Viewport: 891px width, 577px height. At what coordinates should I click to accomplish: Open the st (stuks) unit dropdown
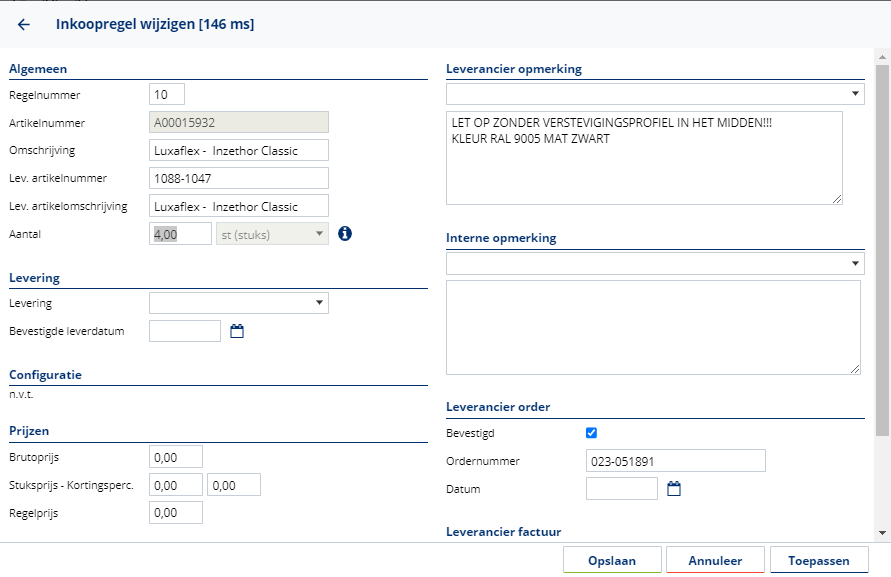pos(272,233)
